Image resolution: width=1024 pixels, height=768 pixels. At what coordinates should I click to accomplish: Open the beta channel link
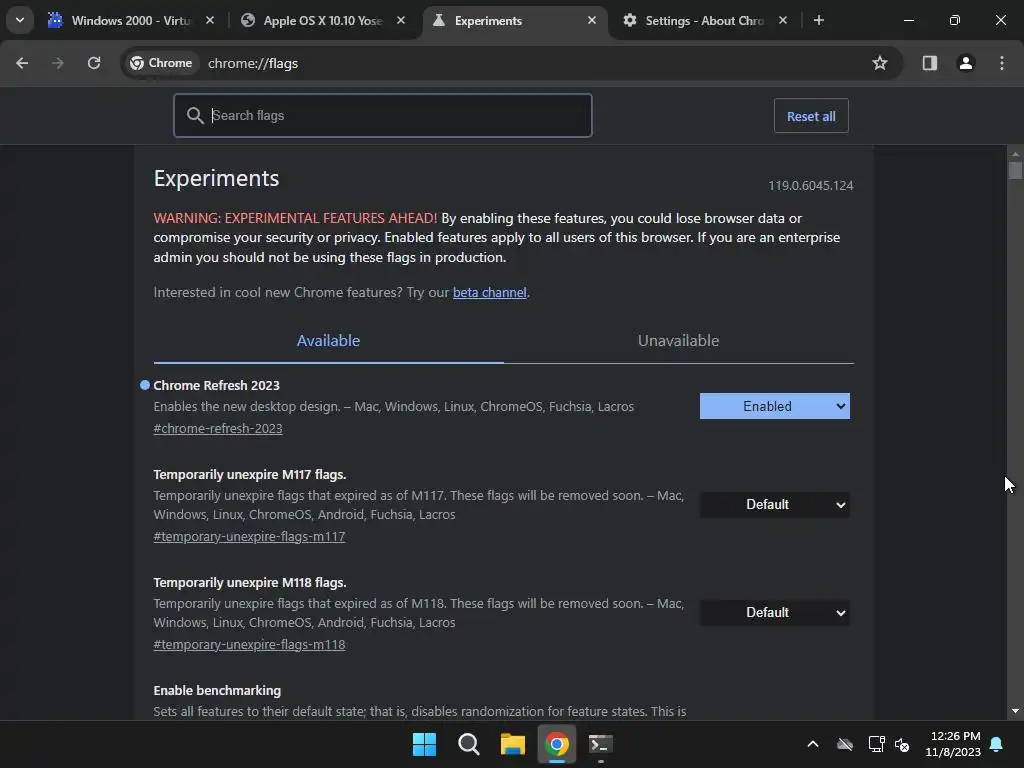(x=490, y=293)
